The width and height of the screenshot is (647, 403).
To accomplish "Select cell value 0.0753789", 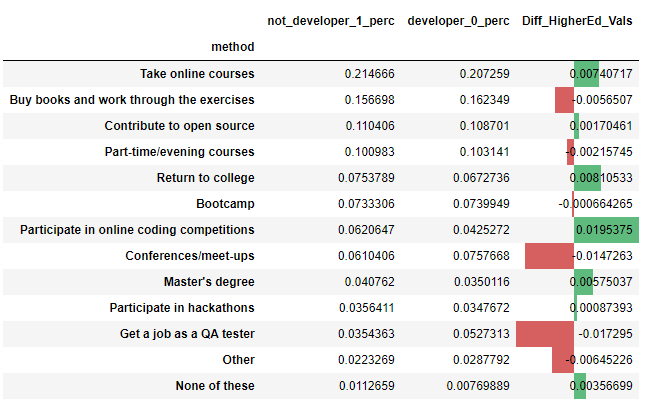I will [x=366, y=177].
